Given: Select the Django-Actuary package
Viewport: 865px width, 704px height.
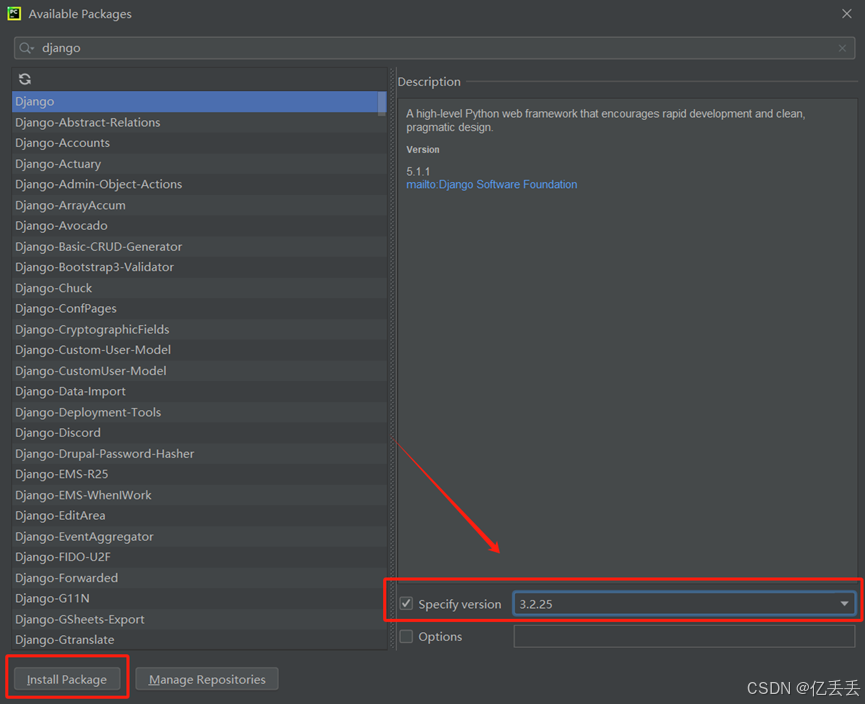Looking at the screenshot, I should click(199, 164).
